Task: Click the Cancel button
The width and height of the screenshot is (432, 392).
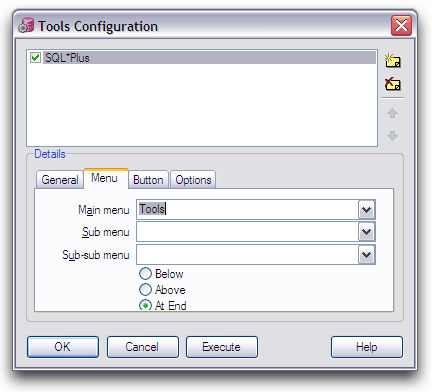Action: pos(142,347)
